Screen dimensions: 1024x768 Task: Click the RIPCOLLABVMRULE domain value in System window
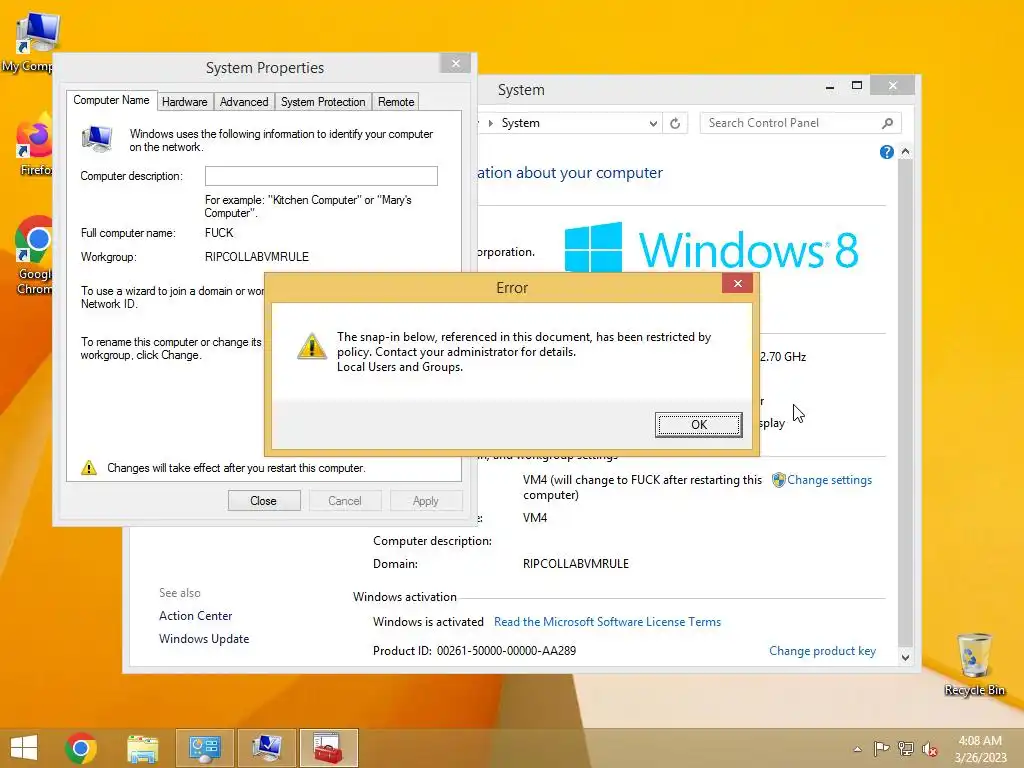pos(576,564)
